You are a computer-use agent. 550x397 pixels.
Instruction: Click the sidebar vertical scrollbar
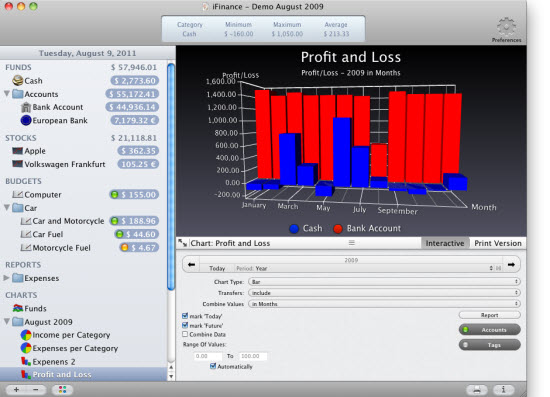(x=171, y=177)
